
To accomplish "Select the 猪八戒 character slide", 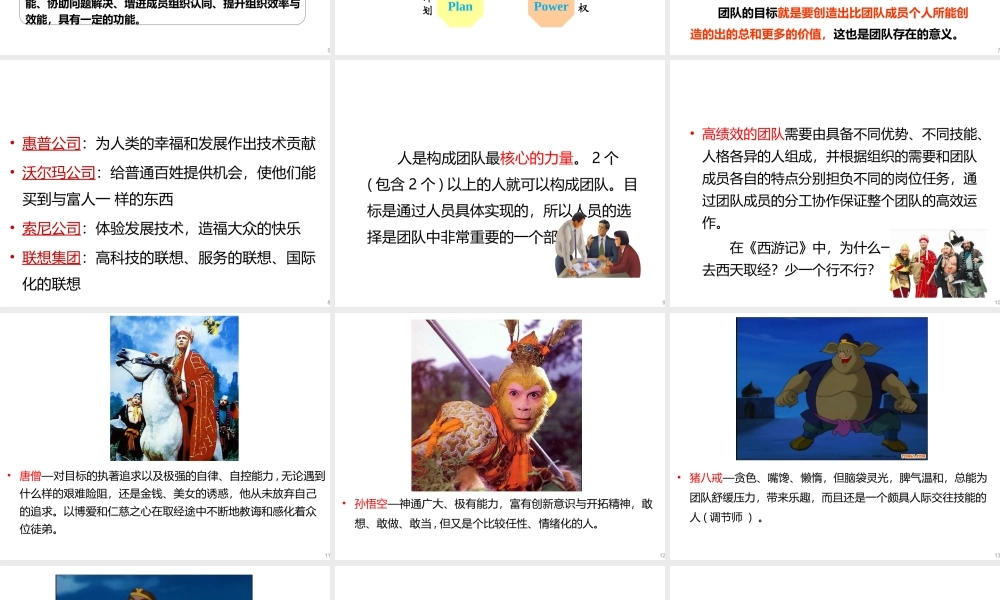I will (835, 436).
